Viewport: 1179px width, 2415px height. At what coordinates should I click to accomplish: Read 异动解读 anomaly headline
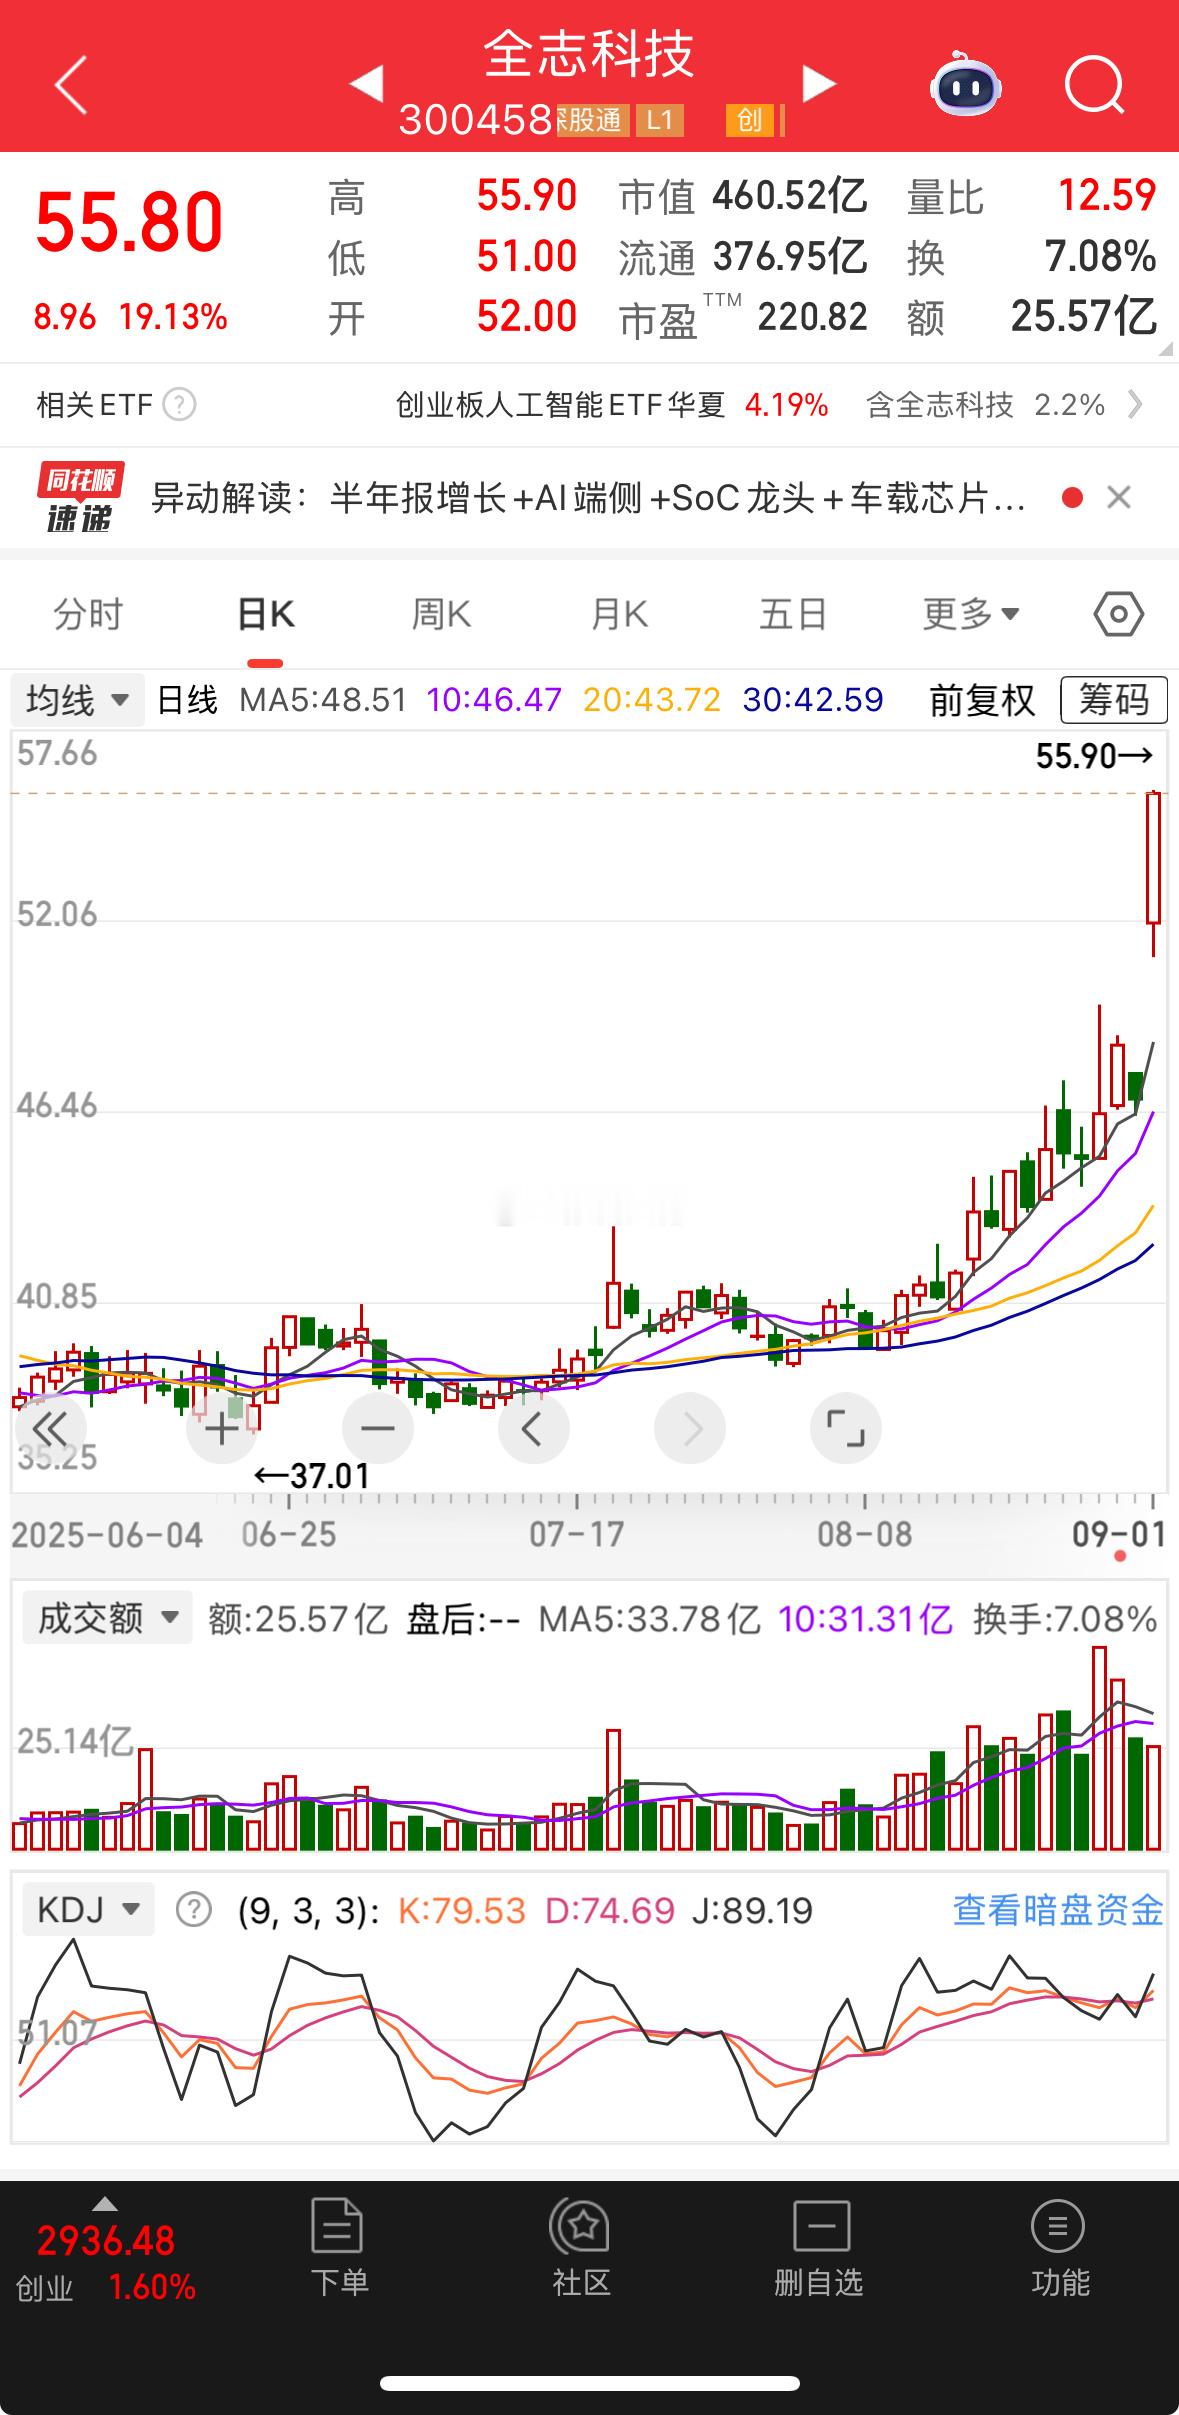pyautogui.click(x=588, y=497)
